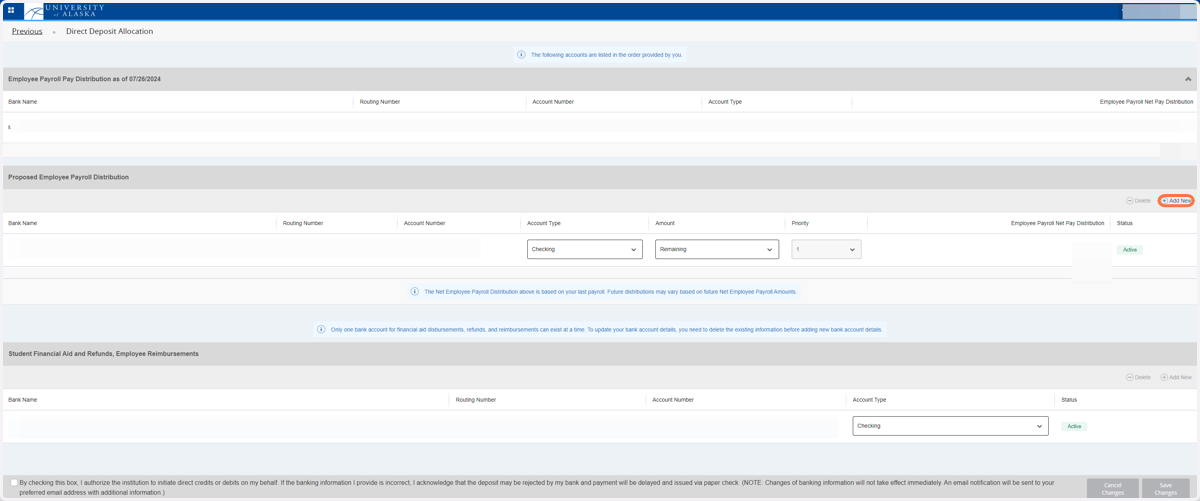Go back via the Previous link
Viewport: 1200px width, 501px height.
coord(27,31)
